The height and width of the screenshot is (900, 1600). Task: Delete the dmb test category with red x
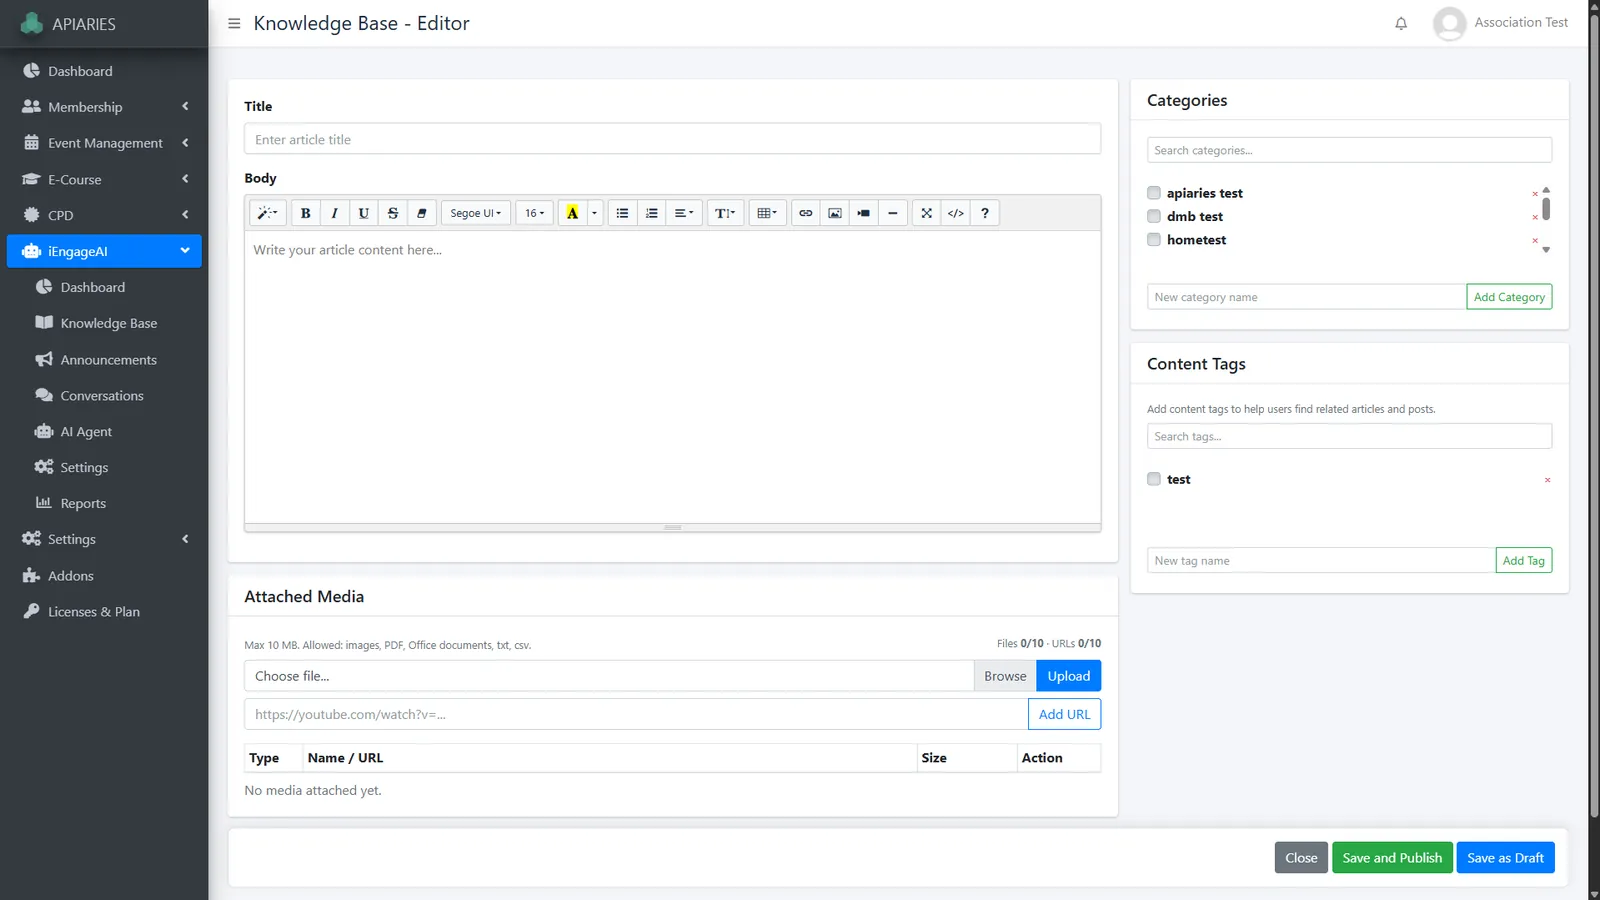click(x=1535, y=217)
